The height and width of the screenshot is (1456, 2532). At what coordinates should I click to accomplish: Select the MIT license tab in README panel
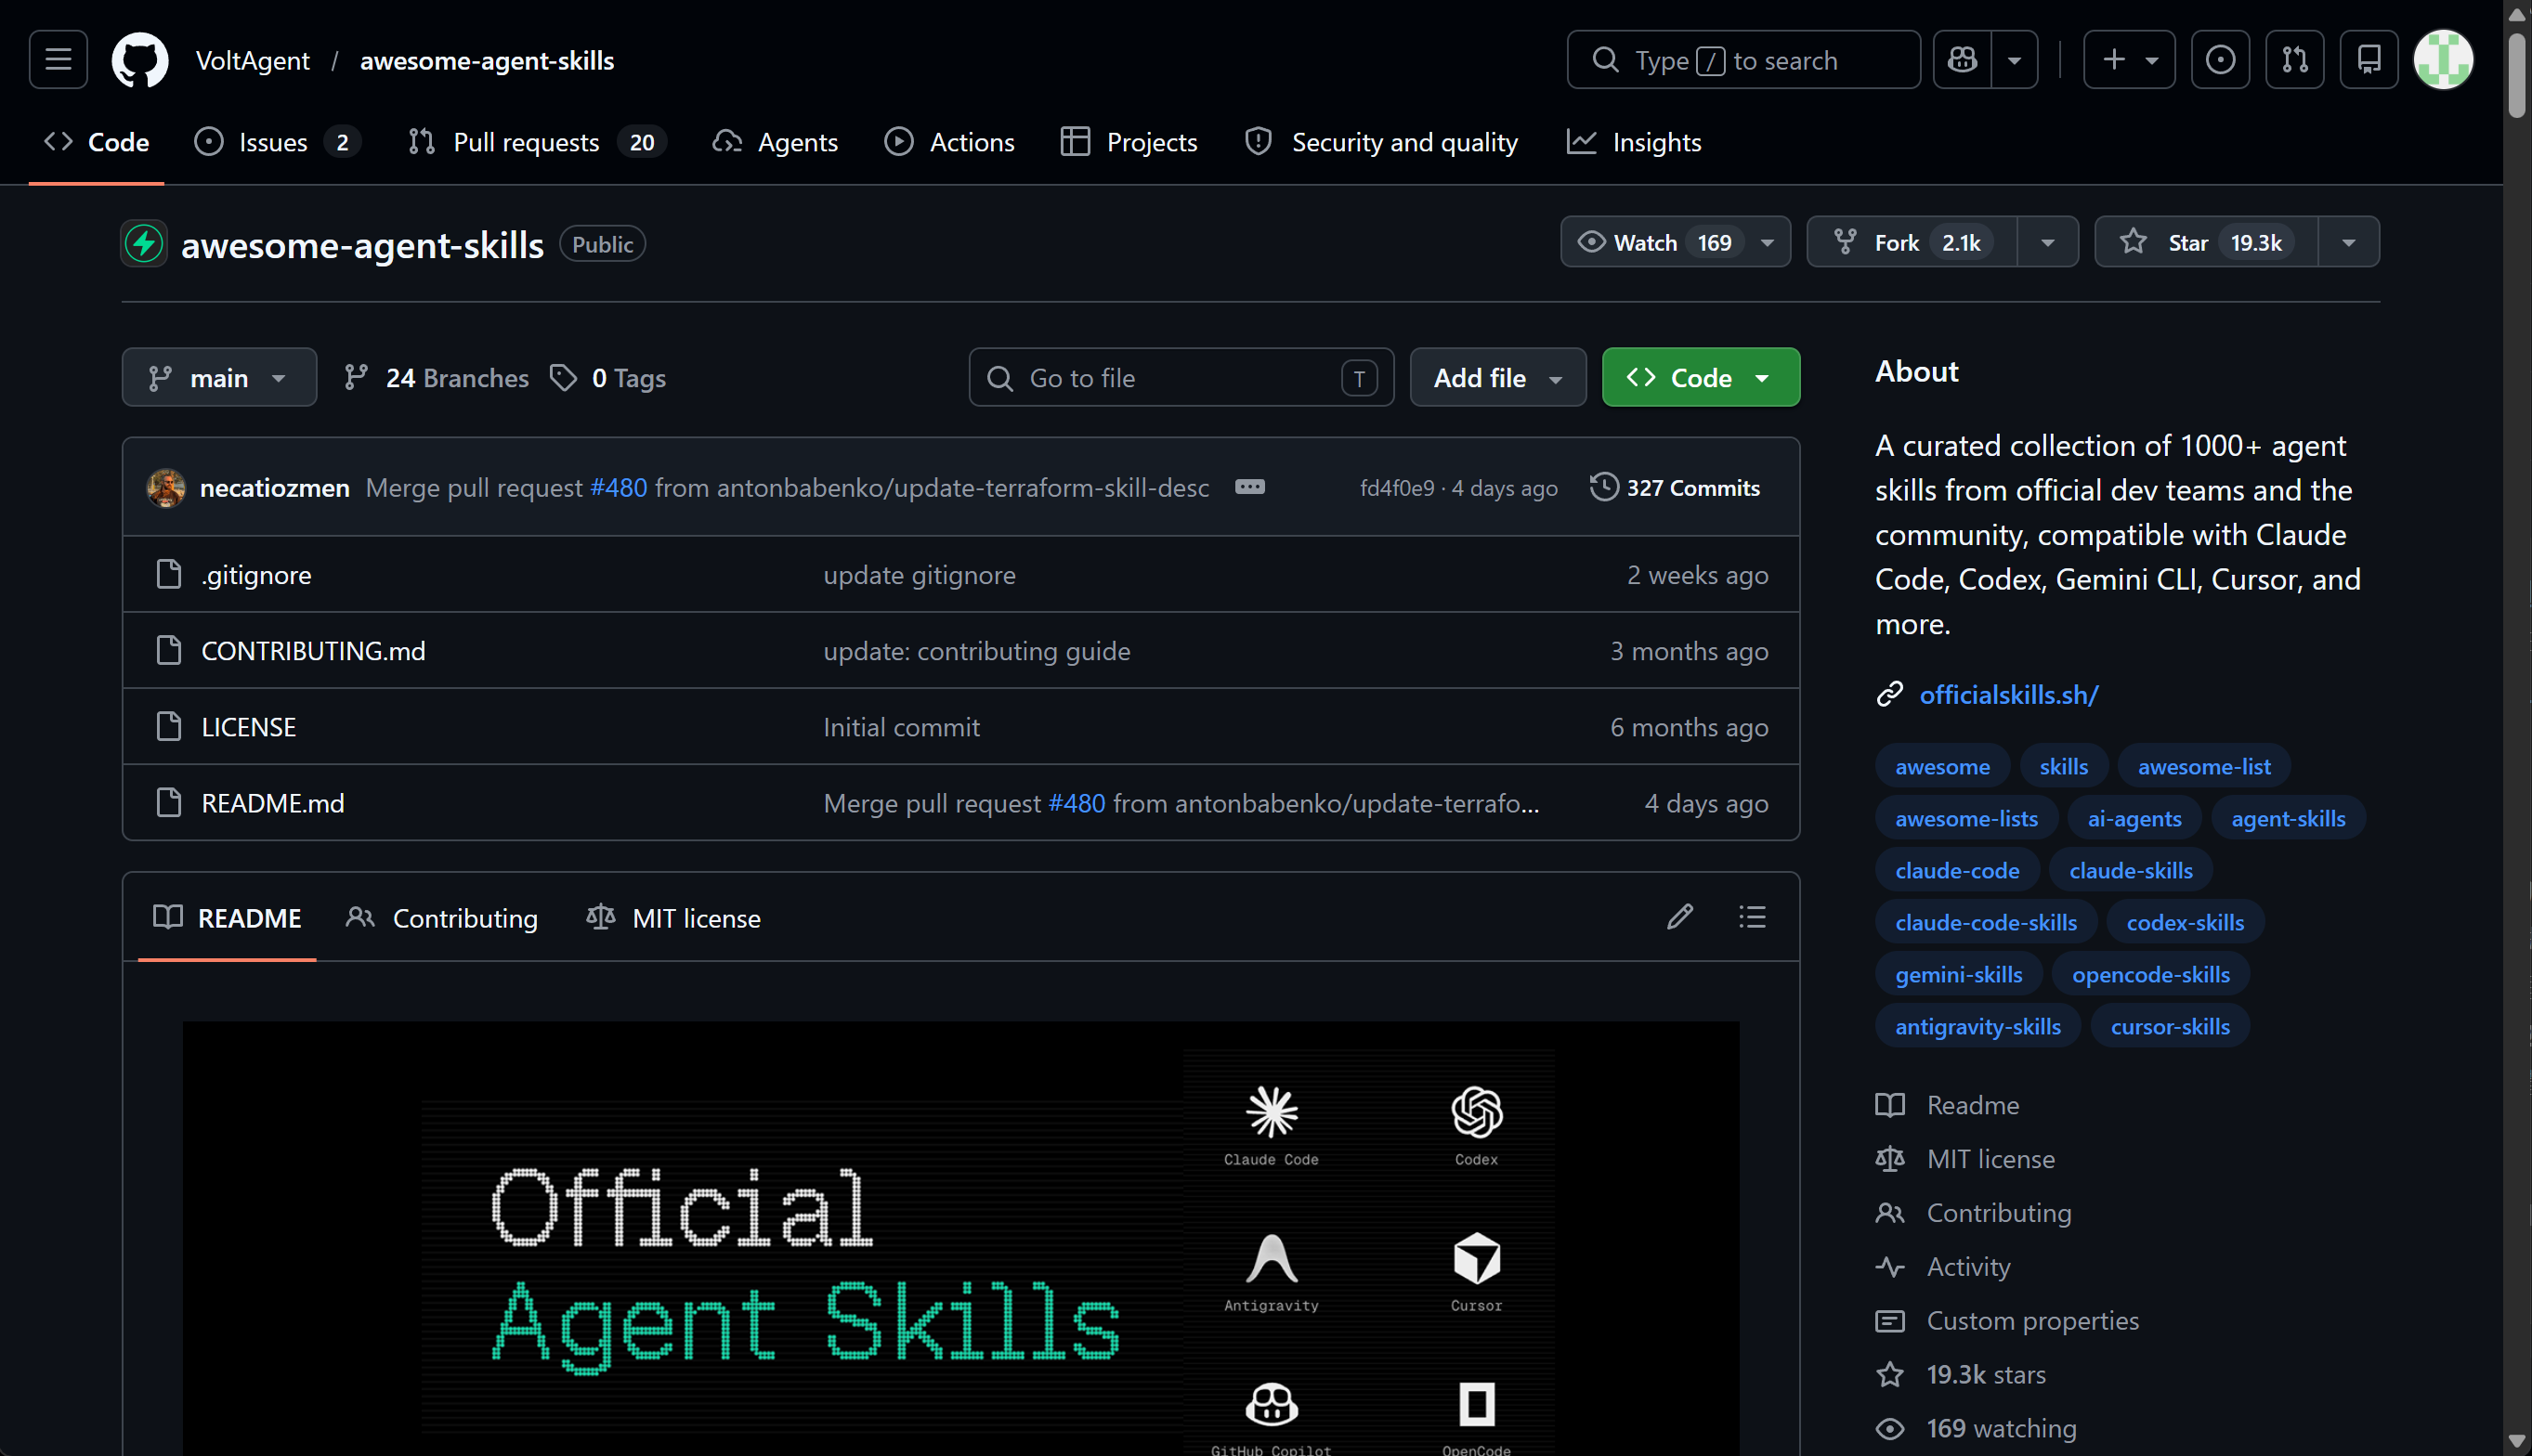click(x=673, y=917)
